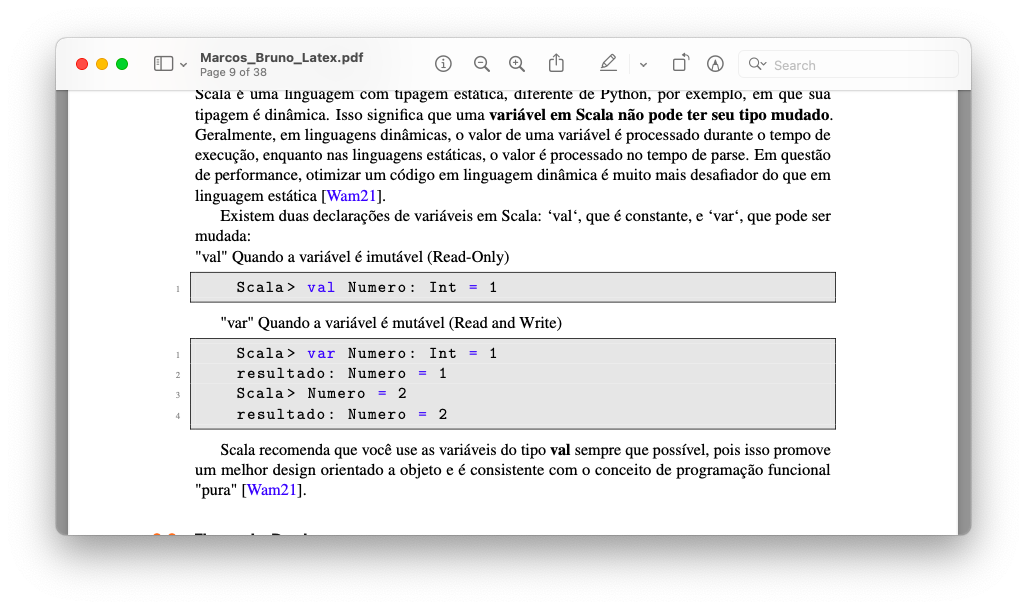The width and height of the screenshot is (1027, 609).
Task: Follow the Wam21 citation after 'pura'
Action: click(272, 490)
